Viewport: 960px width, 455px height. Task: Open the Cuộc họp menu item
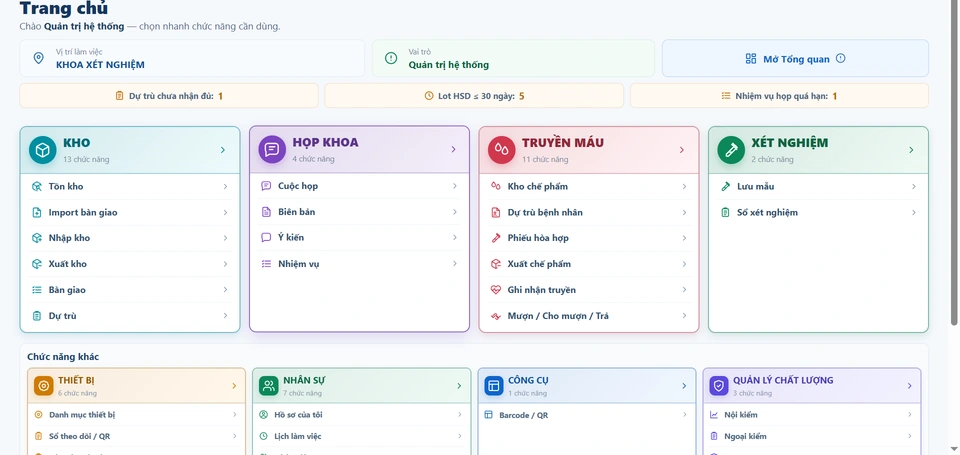tap(359, 186)
